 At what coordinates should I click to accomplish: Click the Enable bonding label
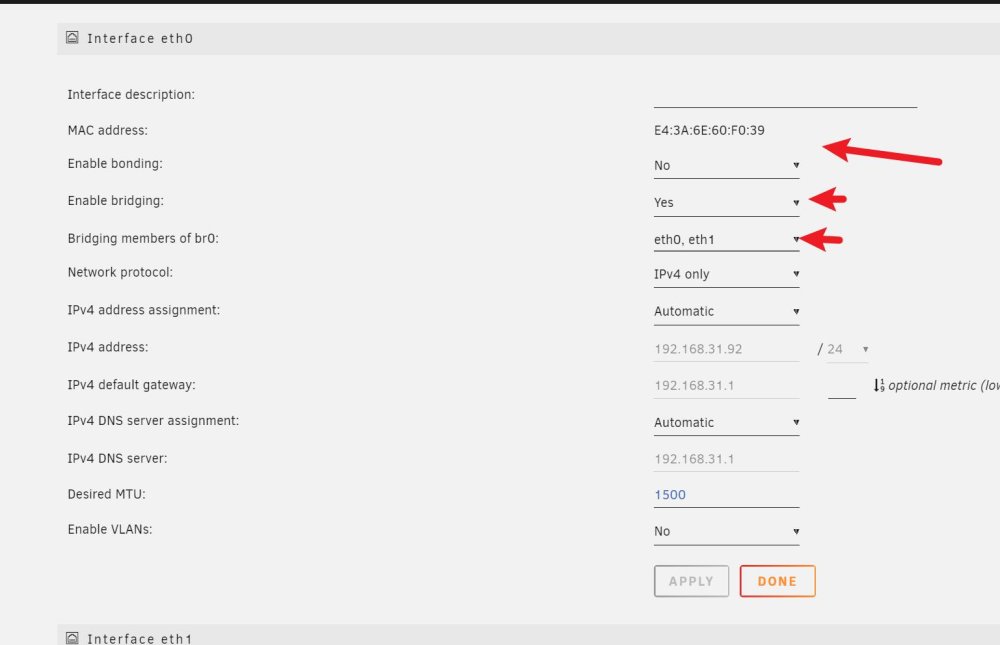pyautogui.click(x=115, y=163)
